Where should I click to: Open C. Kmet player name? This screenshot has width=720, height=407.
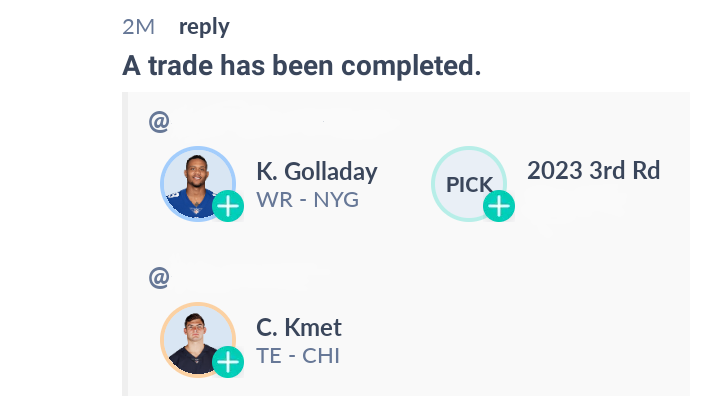(x=298, y=328)
